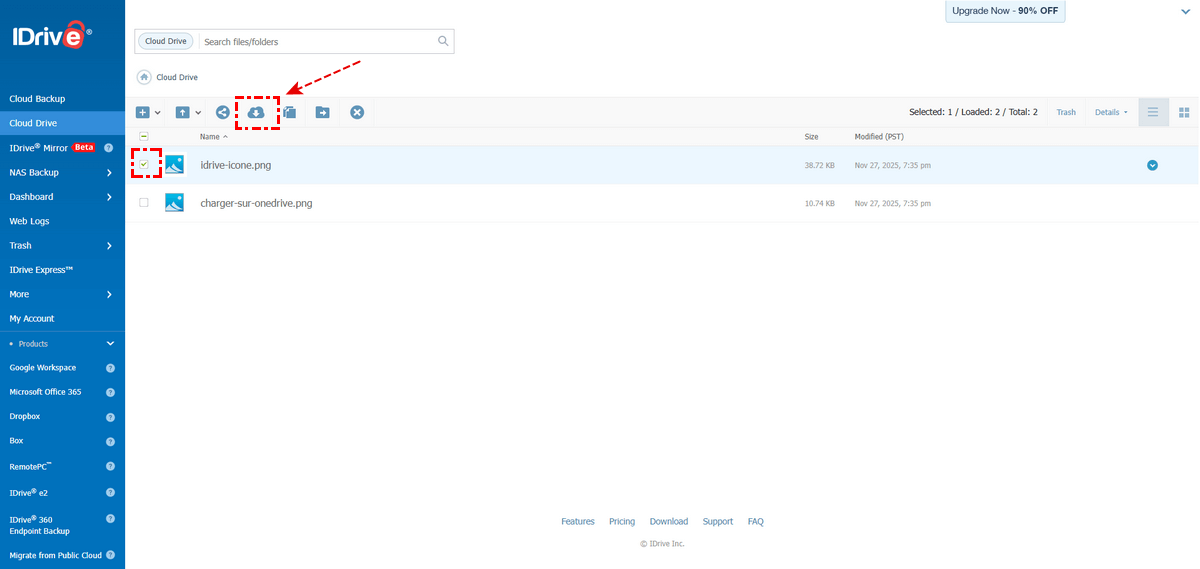This screenshot has height=569, width=1200.
Task: Select Cloud Drive in the sidebar
Action: tap(62, 123)
